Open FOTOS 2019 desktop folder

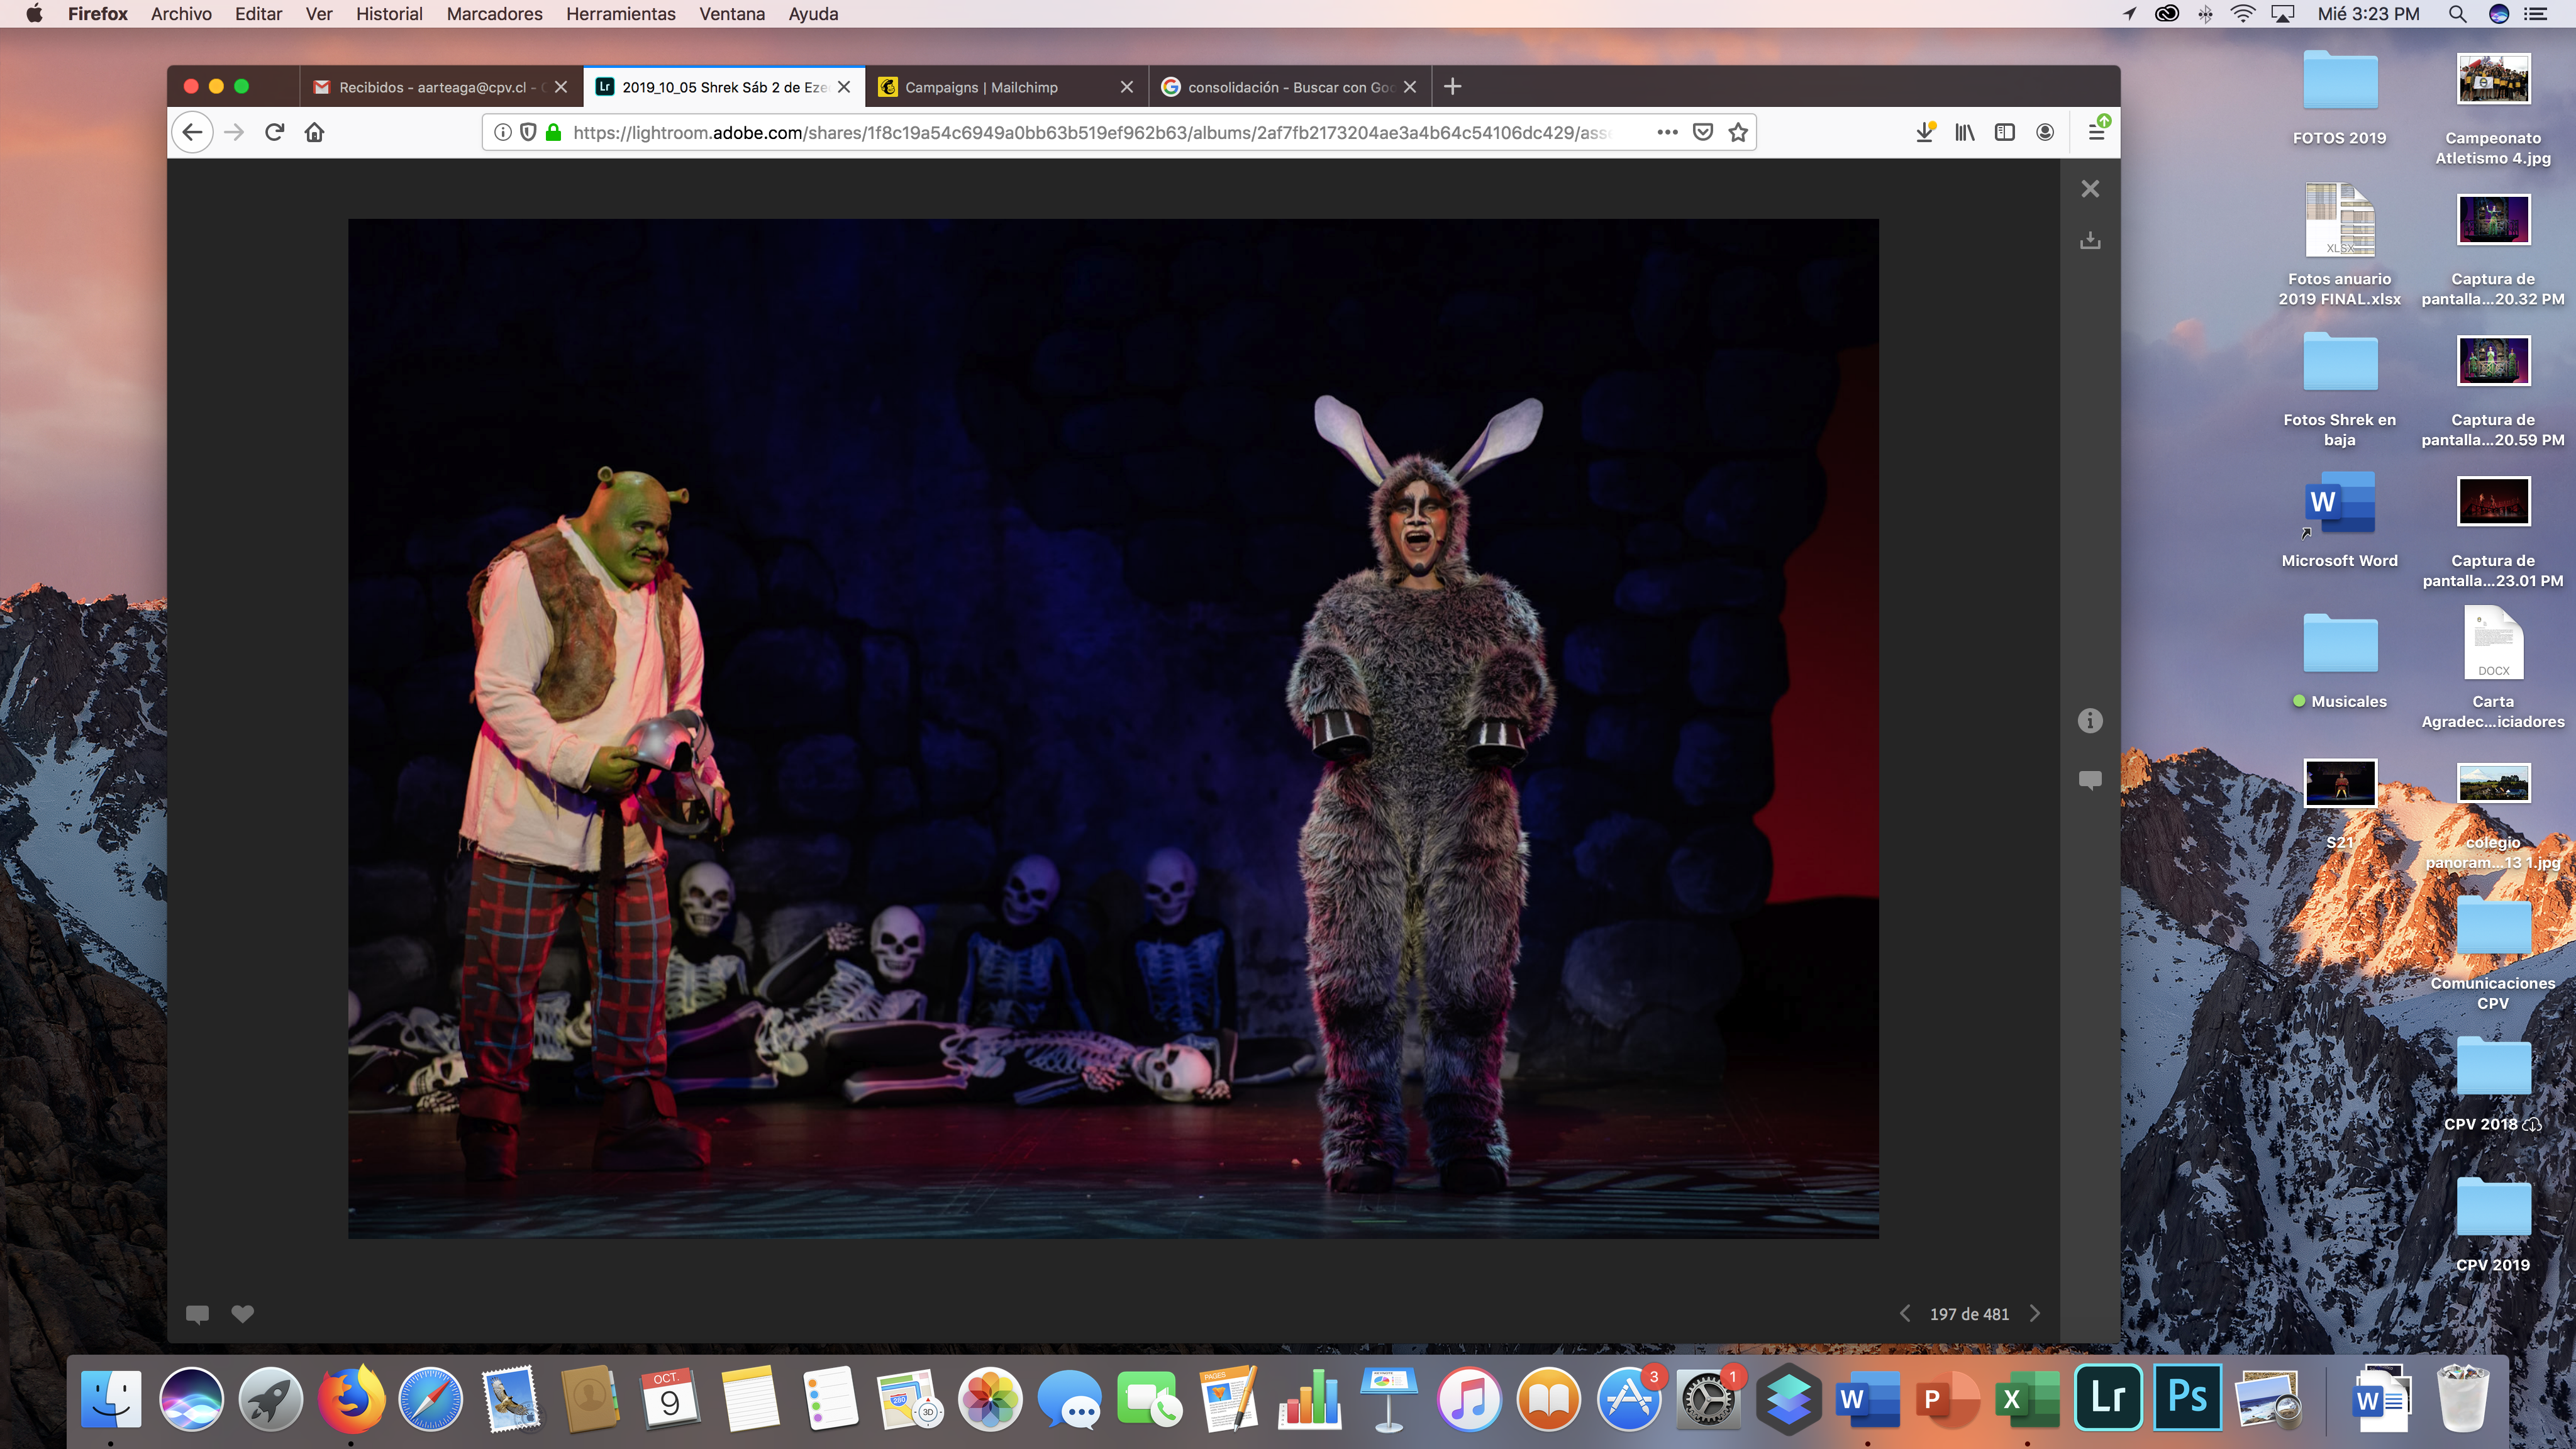pyautogui.click(x=2339, y=98)
